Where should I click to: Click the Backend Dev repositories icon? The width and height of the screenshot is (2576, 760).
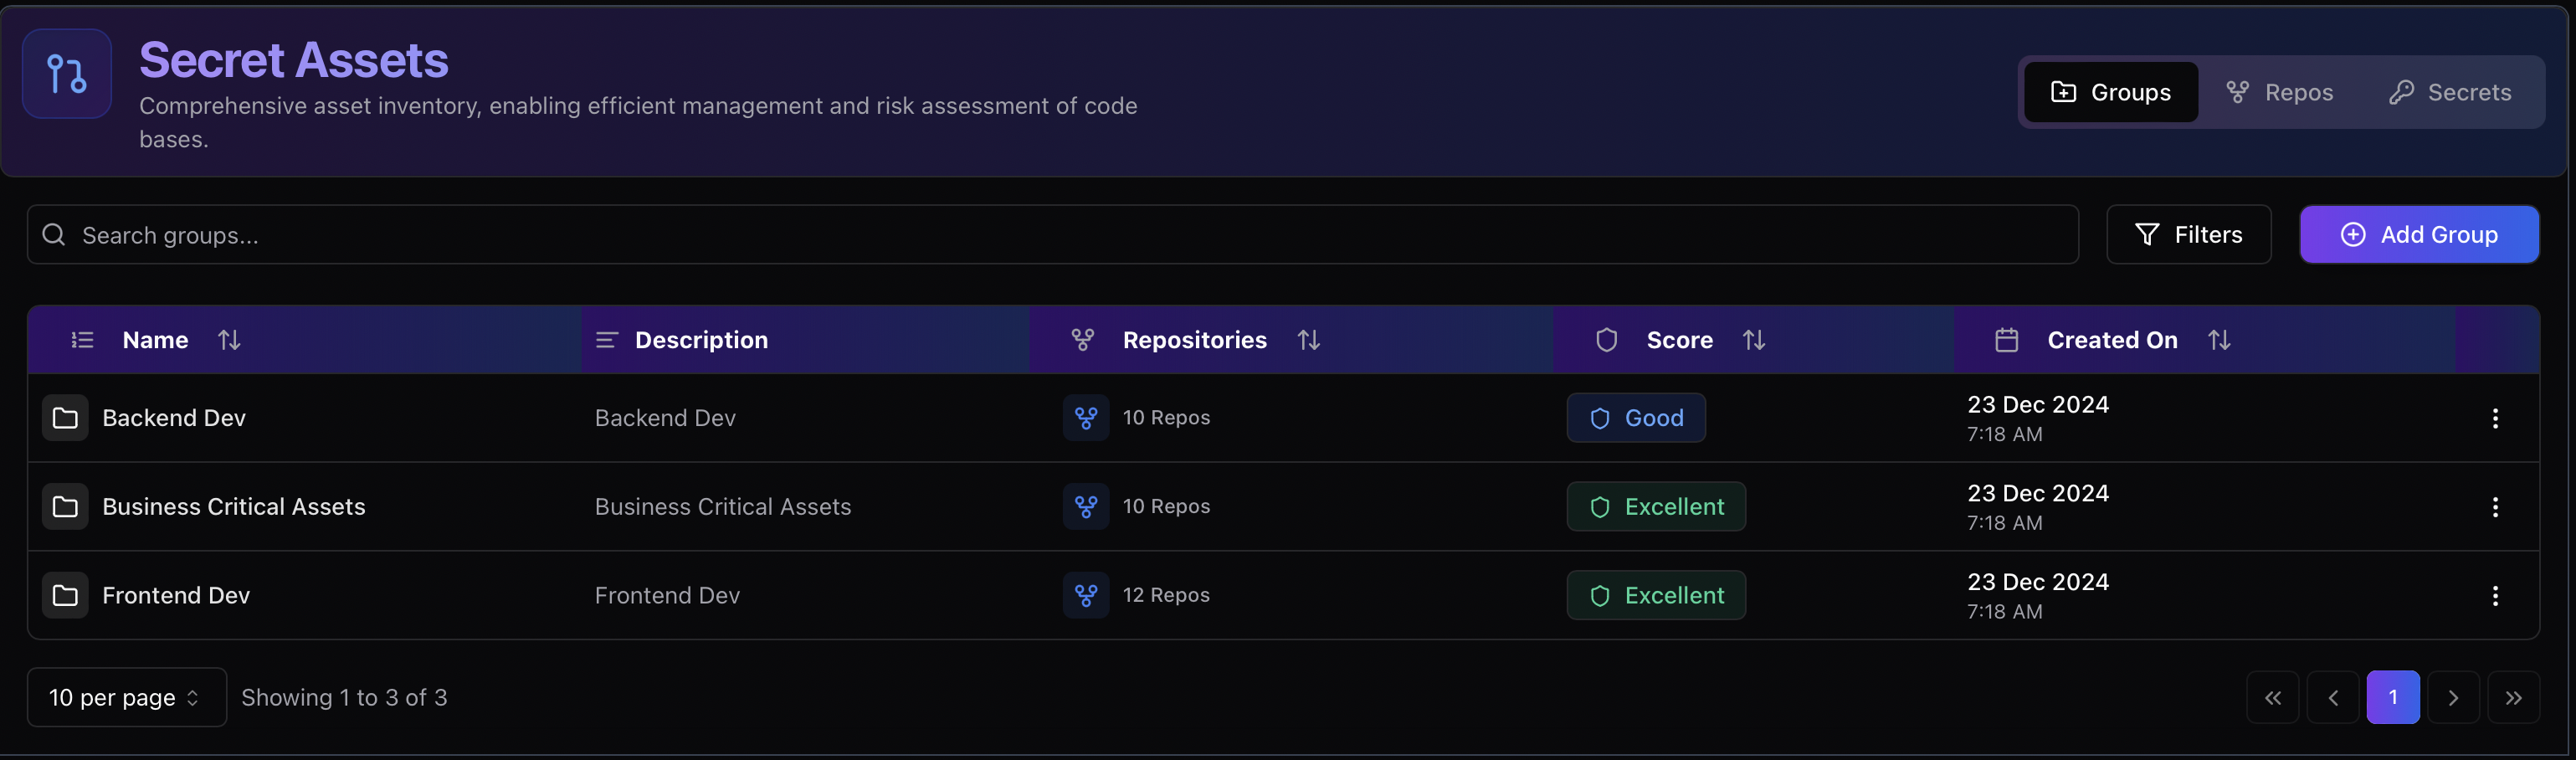(1085, 418)
